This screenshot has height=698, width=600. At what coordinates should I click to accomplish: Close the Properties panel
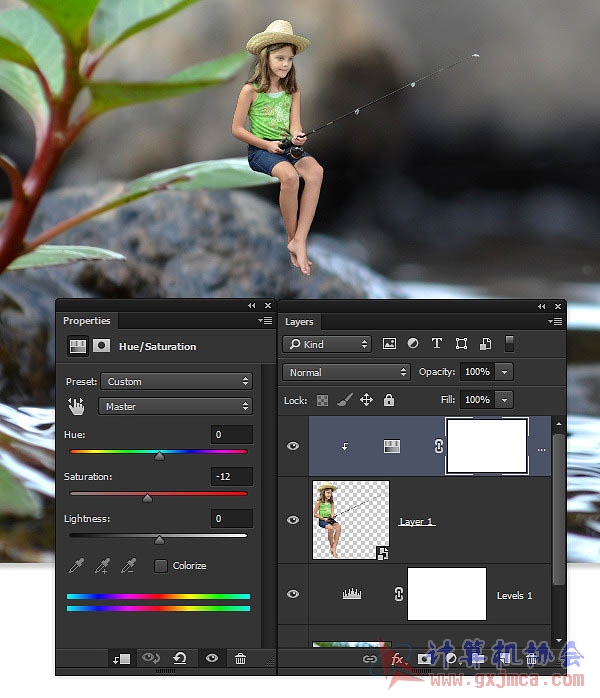tap(268, 305)
